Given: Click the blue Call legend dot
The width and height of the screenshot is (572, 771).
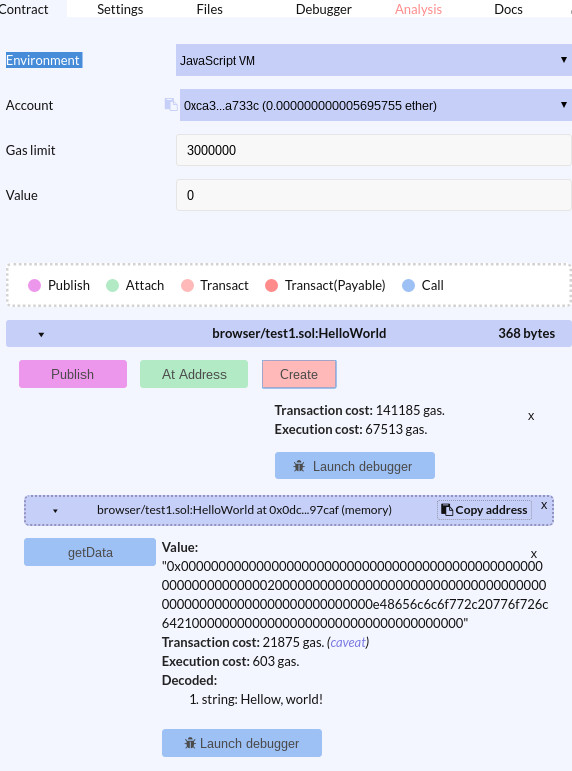Looking at the screenshot, I should [409, 285].
